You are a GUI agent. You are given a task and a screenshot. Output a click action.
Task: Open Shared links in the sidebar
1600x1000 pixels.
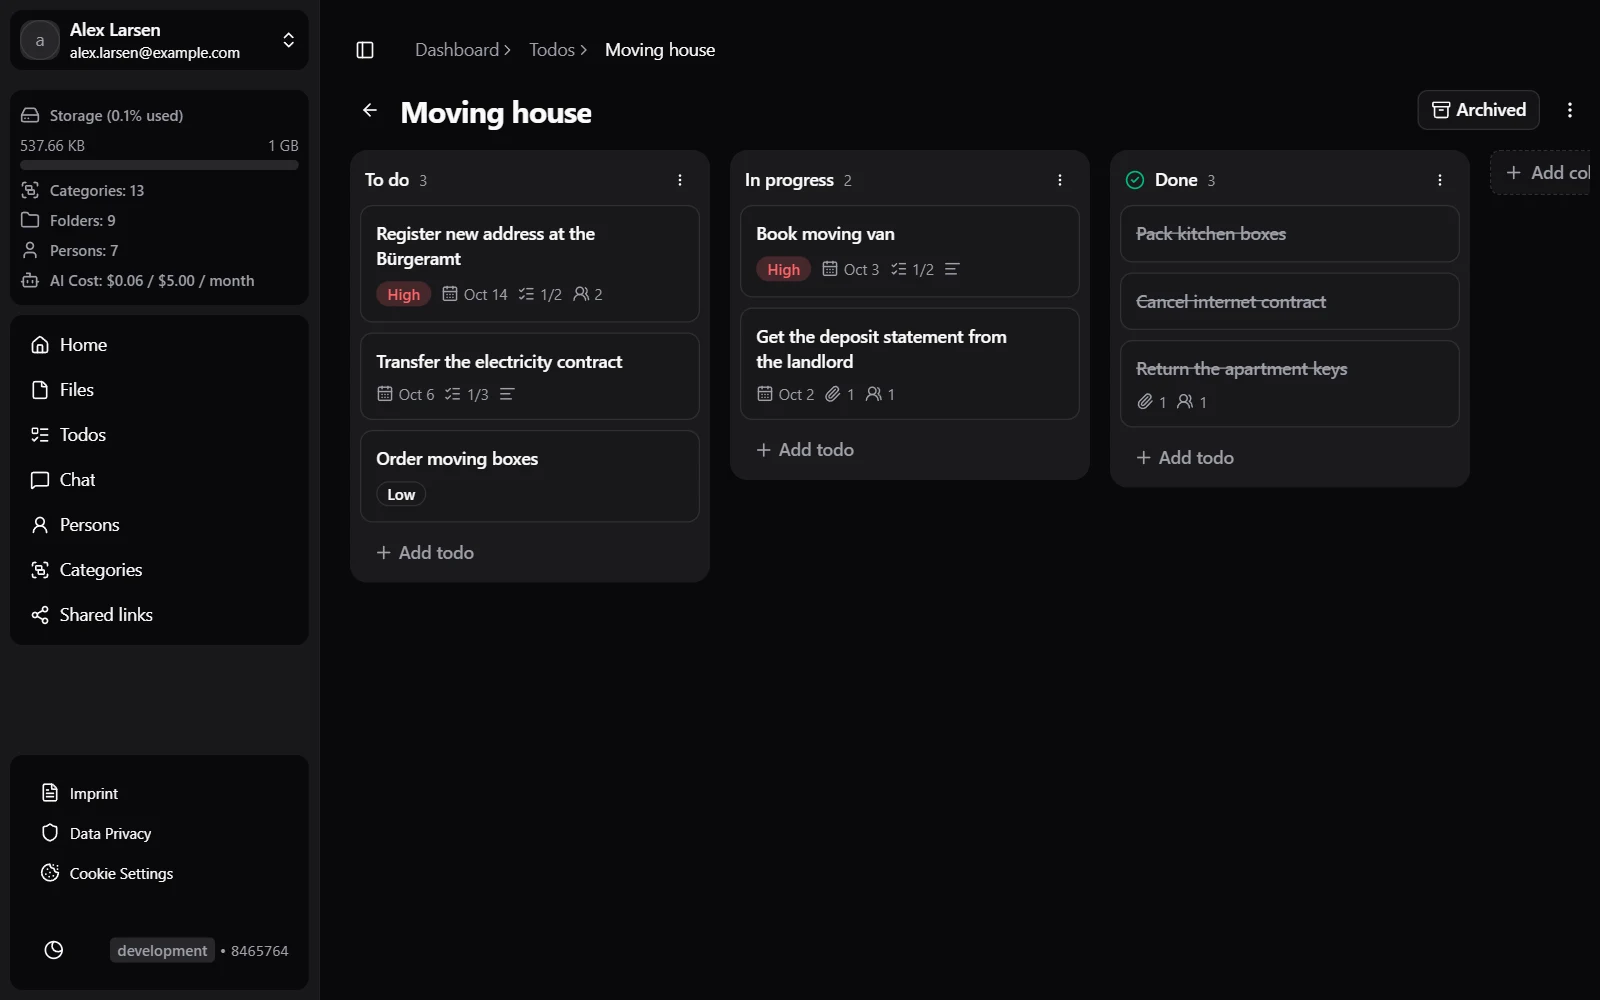160,615
